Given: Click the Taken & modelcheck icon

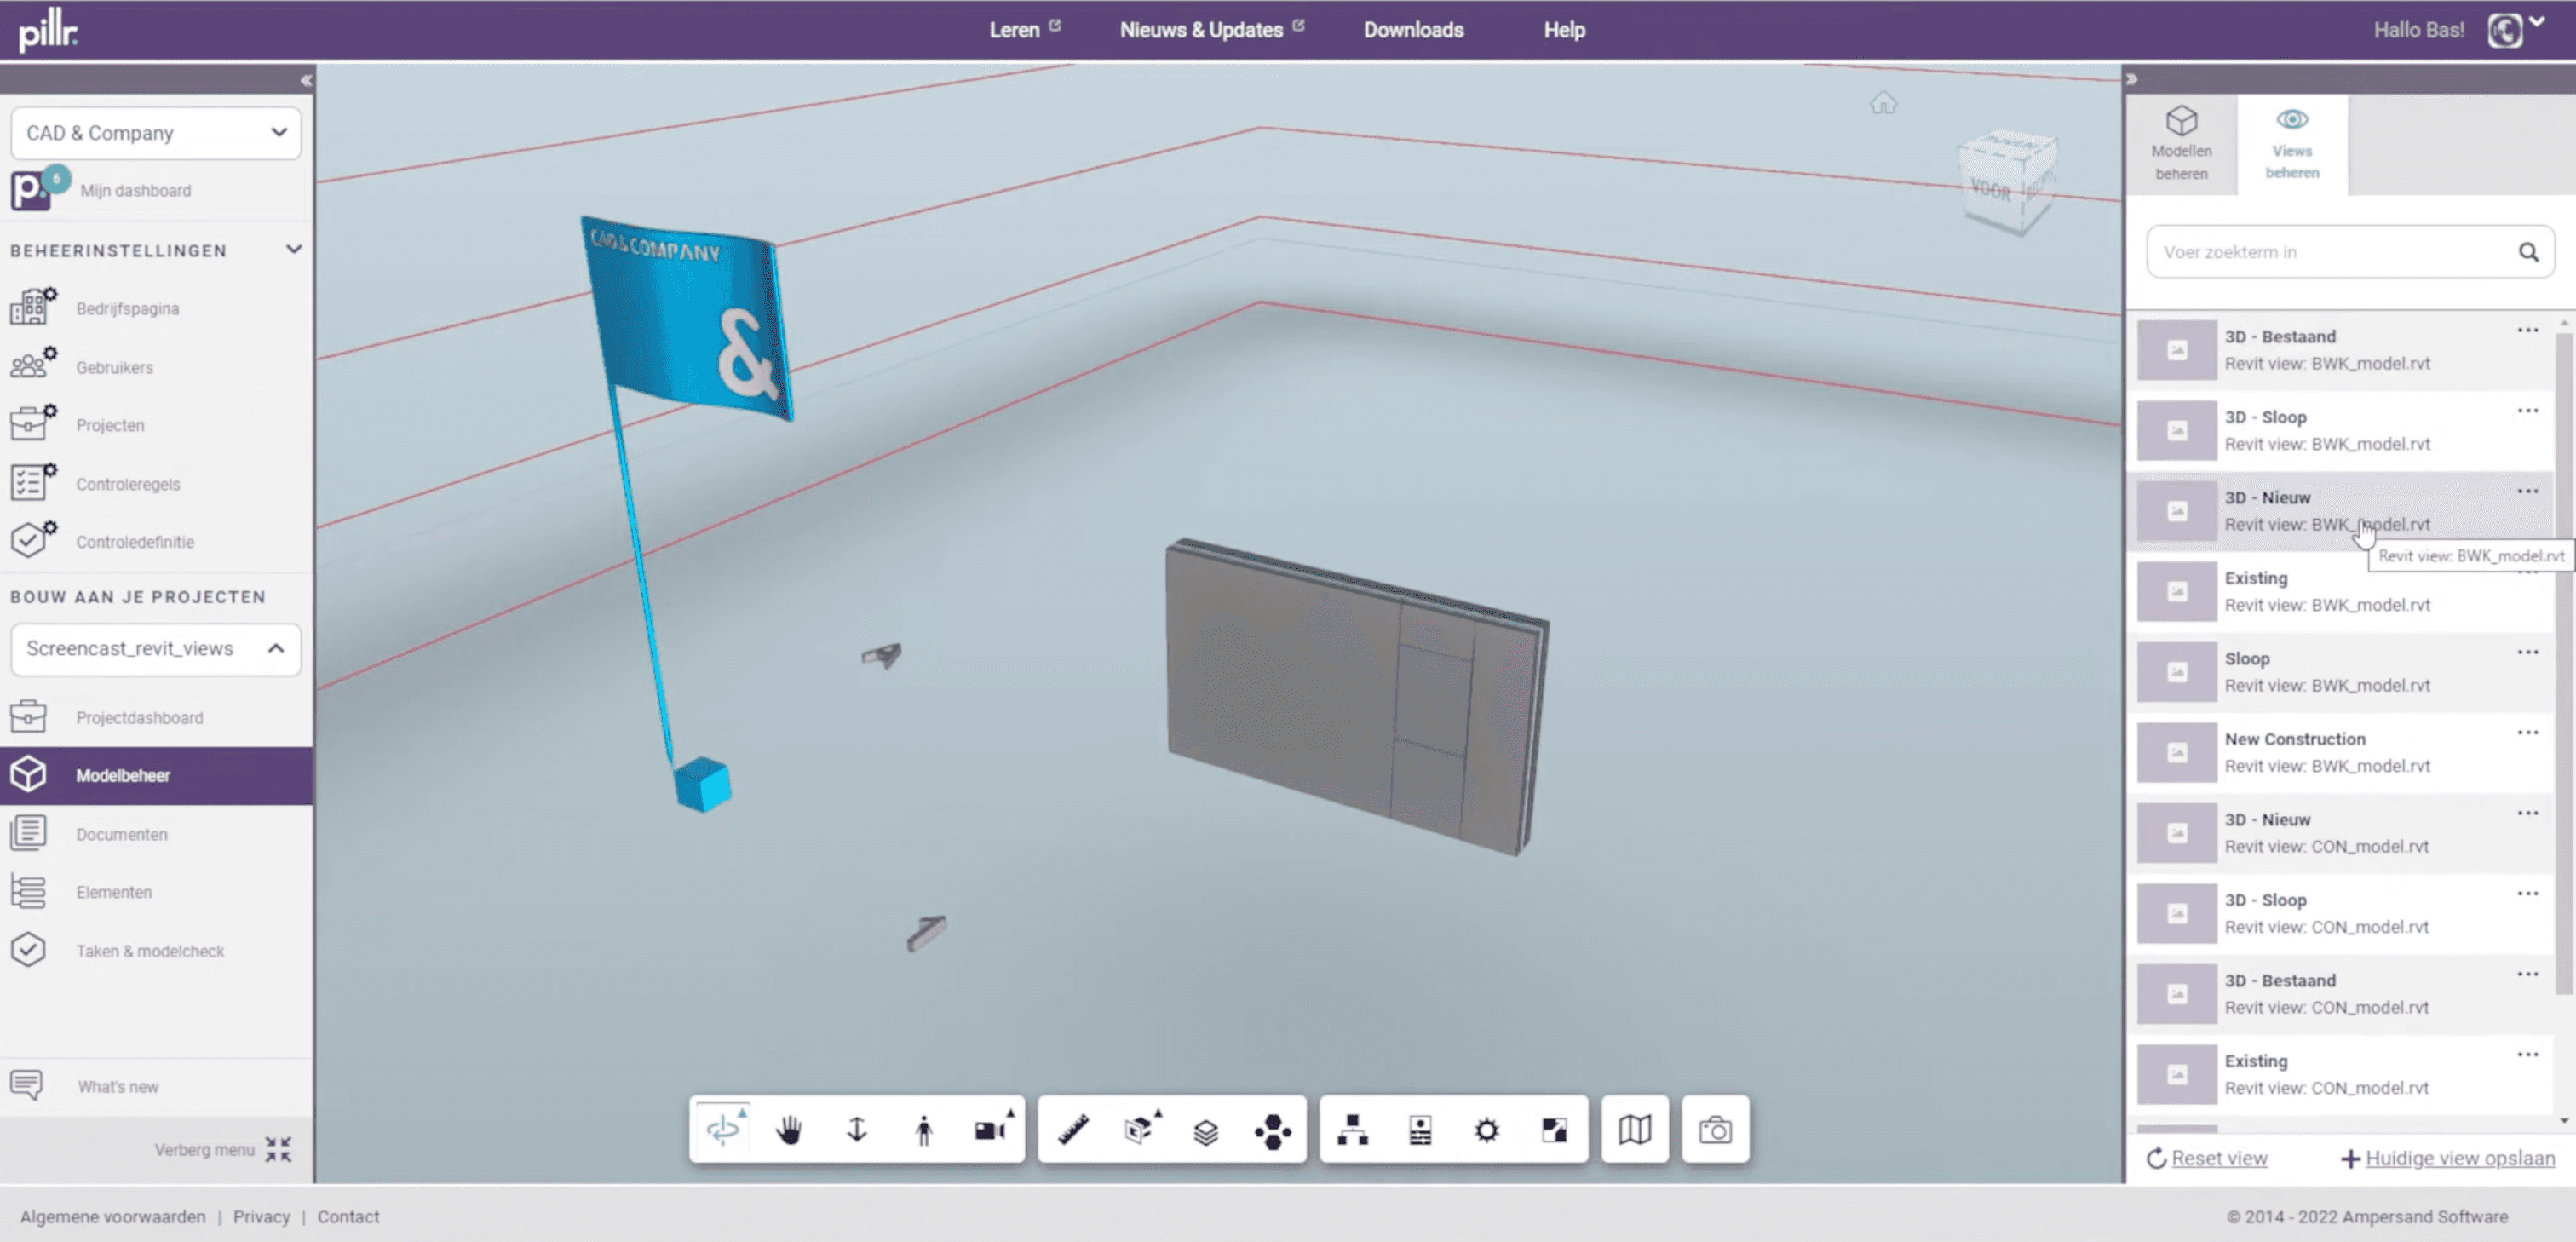Looking at the screenshot, I should (28, 950).
